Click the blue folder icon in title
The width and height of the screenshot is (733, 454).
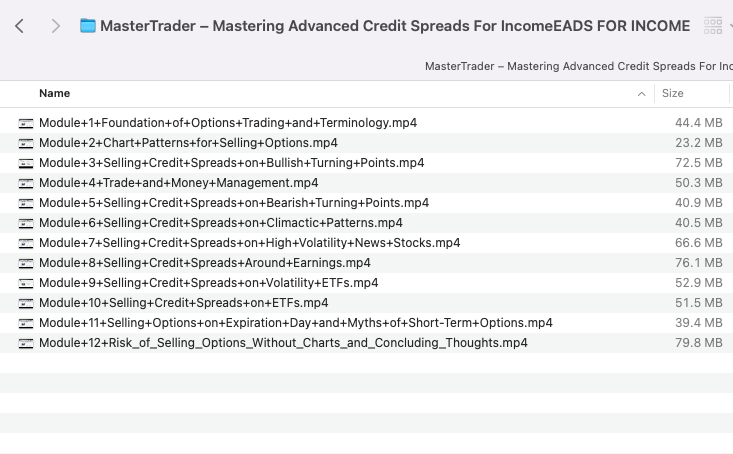click(x=88, y=26)
